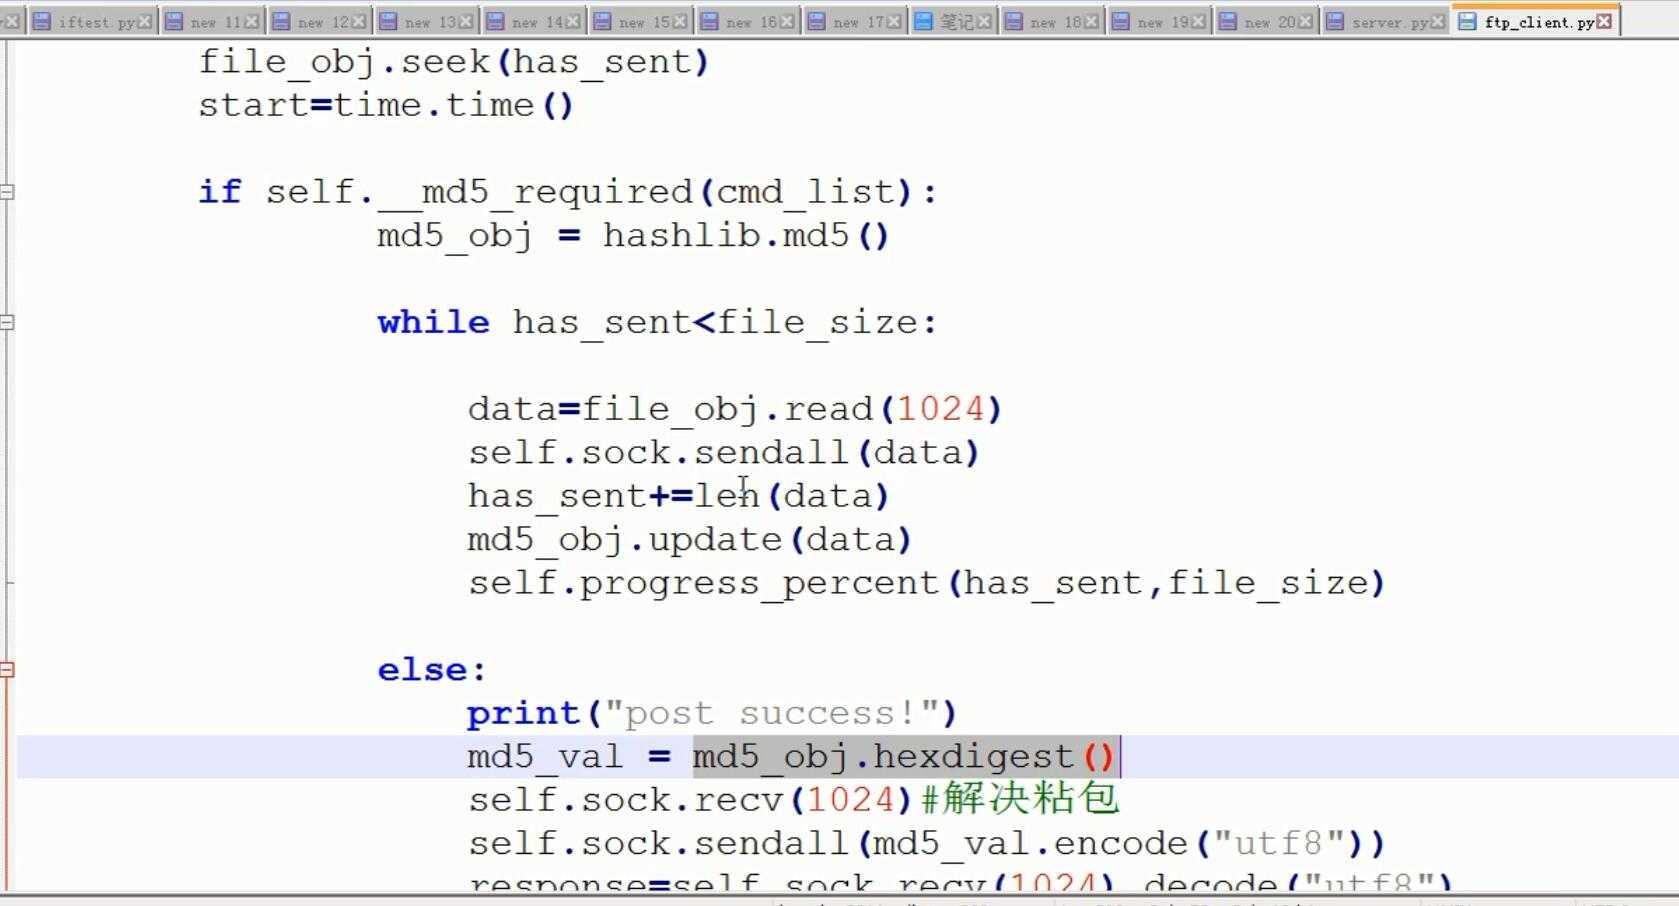Switch to the server.py tab
The height and width of the screenshot is (906, 1679).
coord(1385,22)
